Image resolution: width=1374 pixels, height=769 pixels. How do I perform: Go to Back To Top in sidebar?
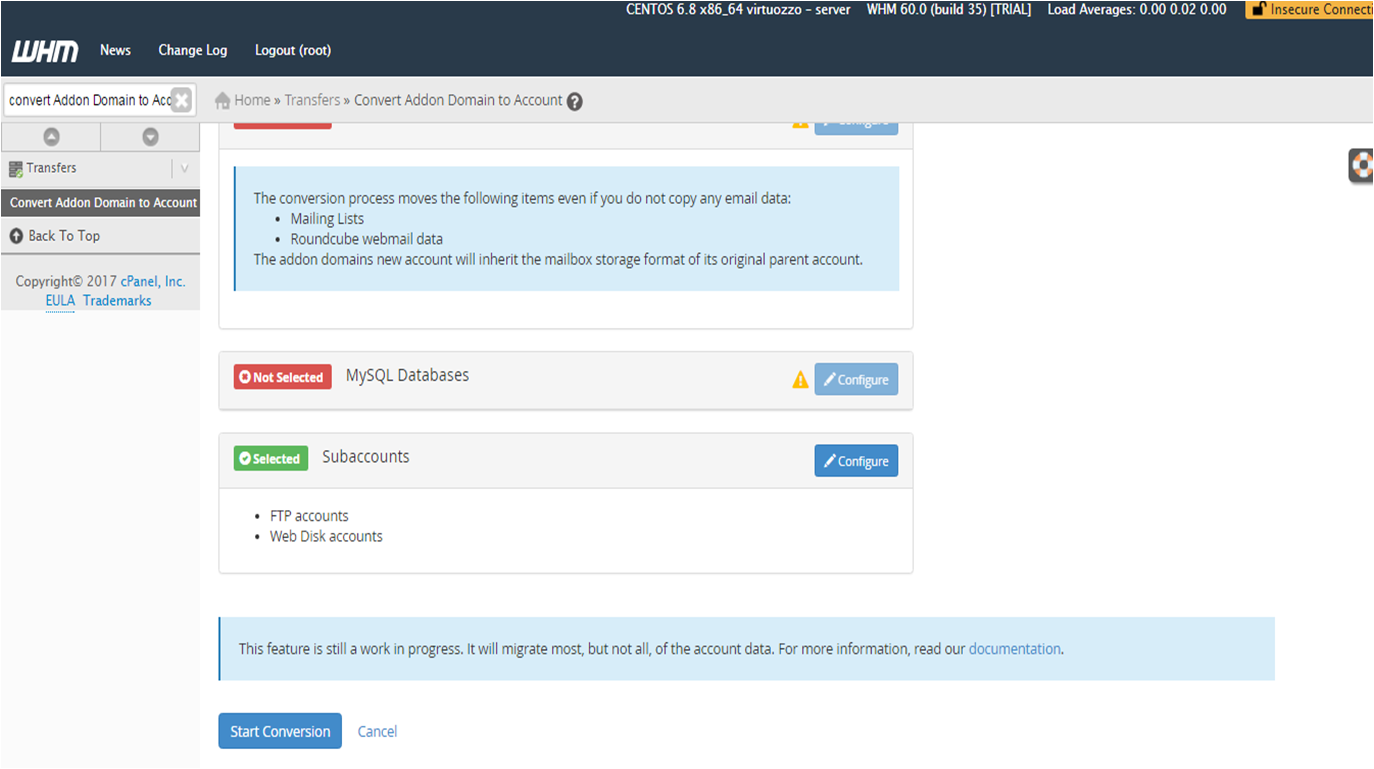click(x=64, y=236)
